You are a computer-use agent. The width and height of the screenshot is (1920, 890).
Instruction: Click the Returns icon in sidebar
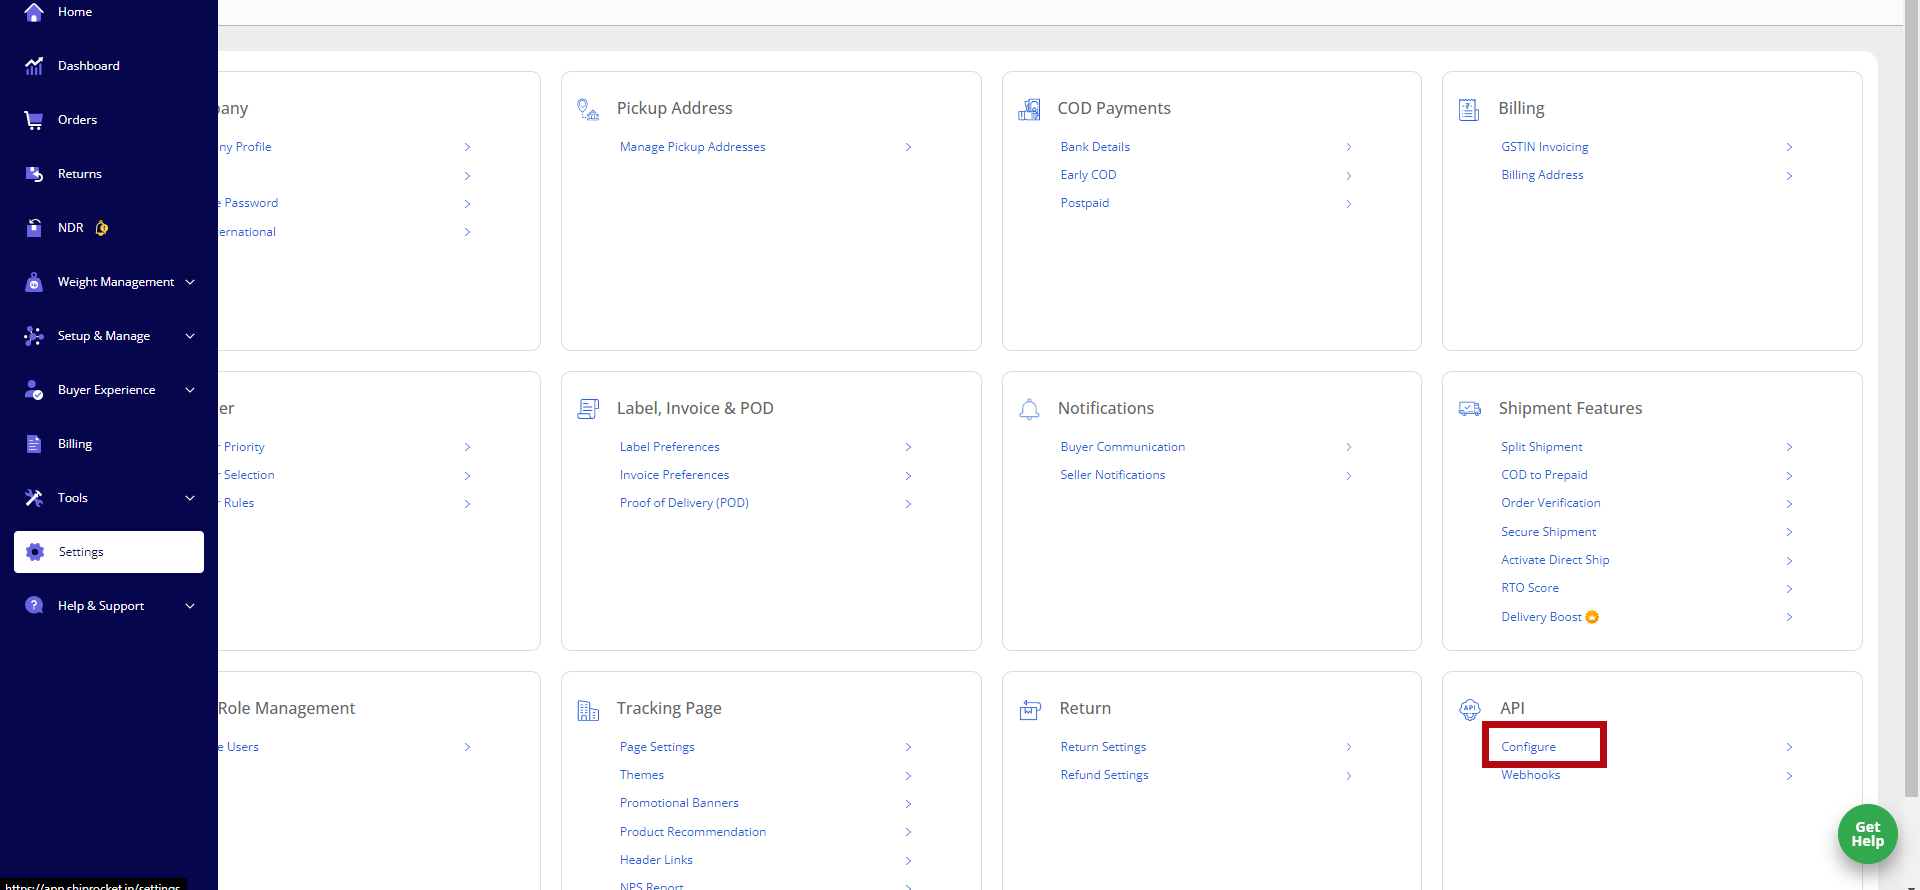coord(34,174)
